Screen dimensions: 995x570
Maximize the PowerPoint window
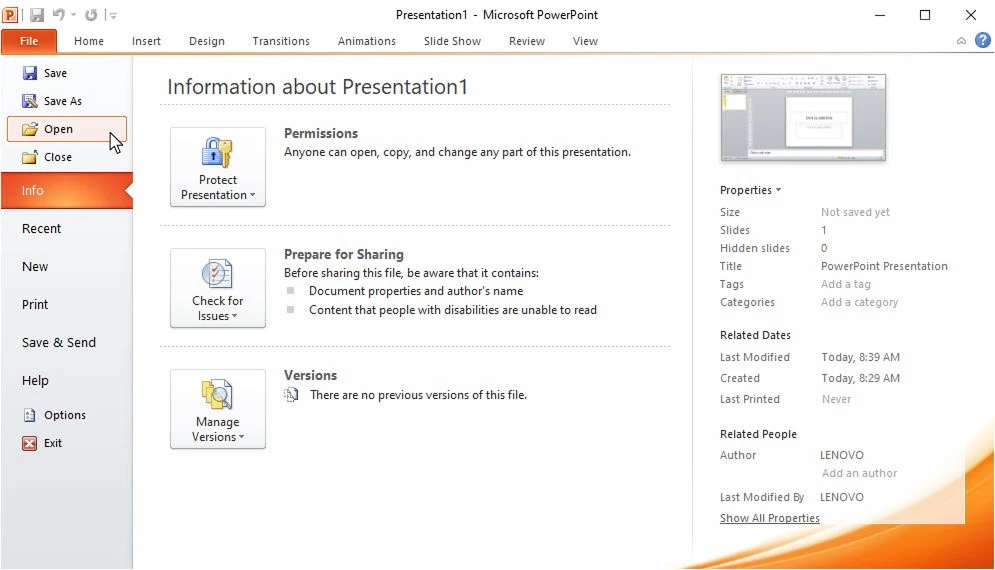[925, 15]
